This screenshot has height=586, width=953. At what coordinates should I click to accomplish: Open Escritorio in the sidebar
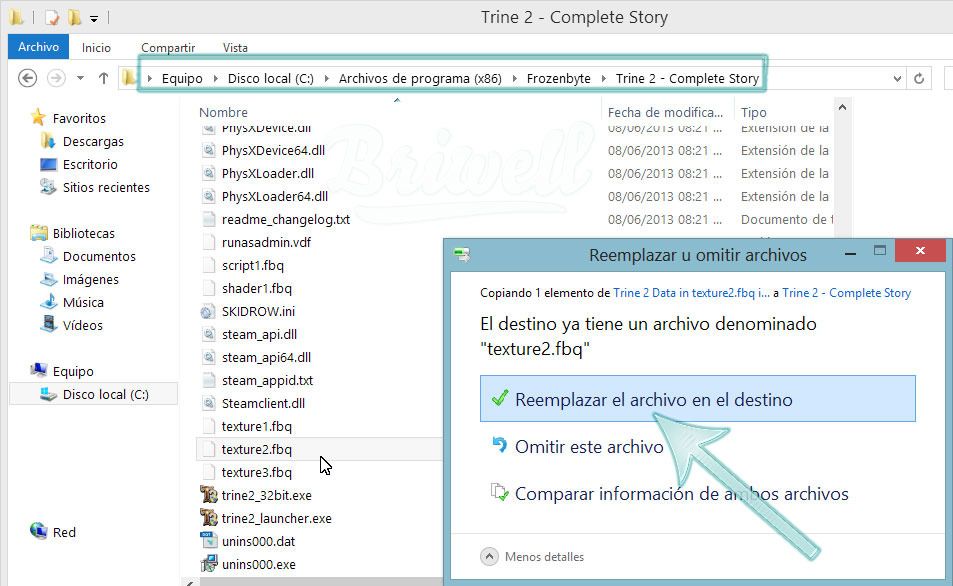(90, 164)
